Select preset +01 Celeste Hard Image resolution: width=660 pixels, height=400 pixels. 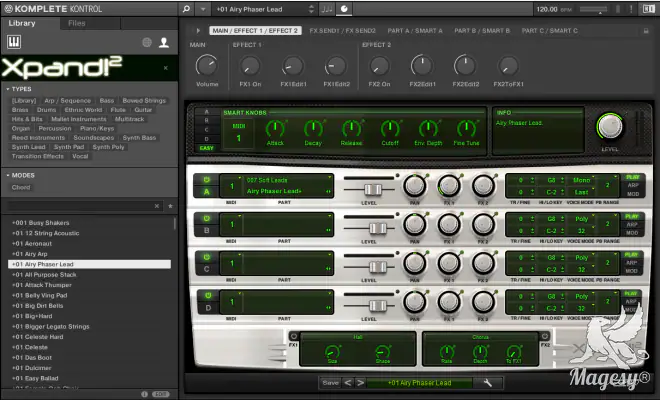tap(89, 337)
